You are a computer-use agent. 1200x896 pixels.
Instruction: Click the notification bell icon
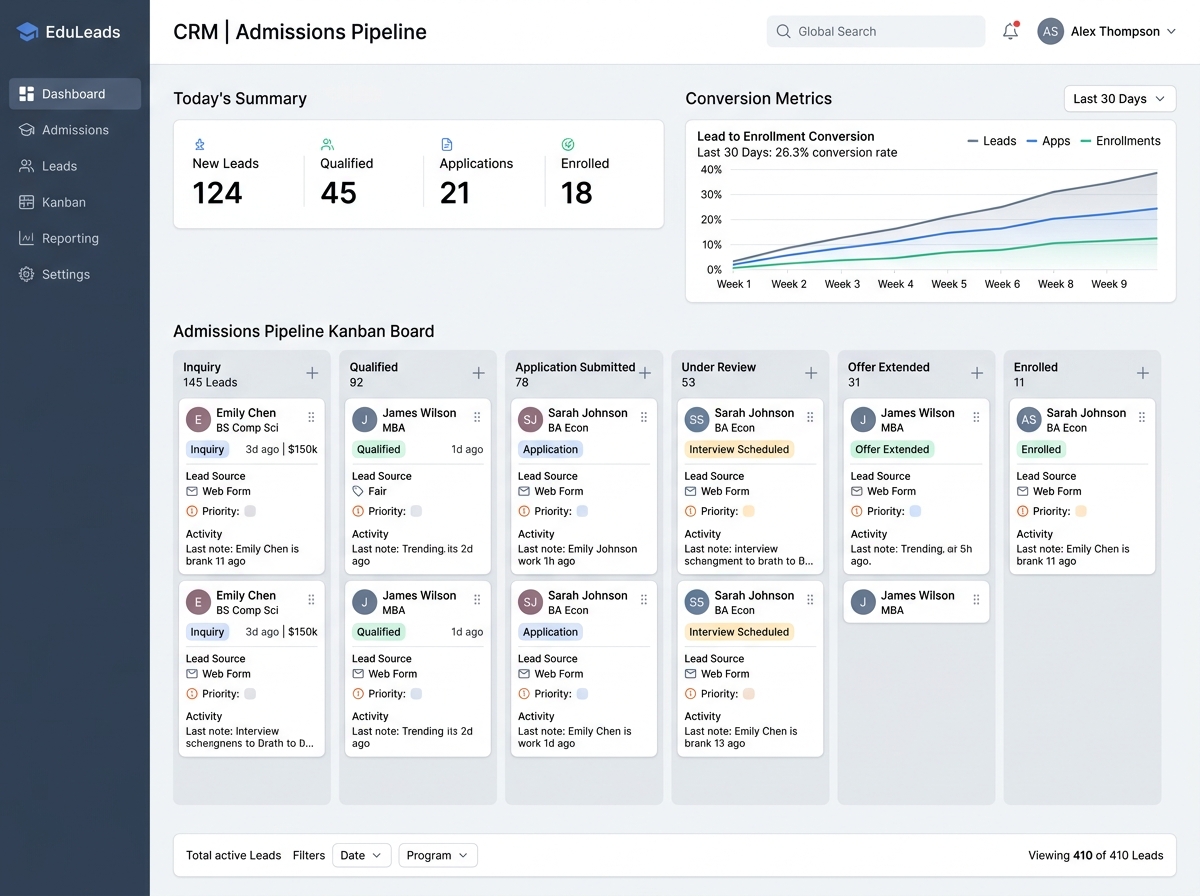[1010, 31]
